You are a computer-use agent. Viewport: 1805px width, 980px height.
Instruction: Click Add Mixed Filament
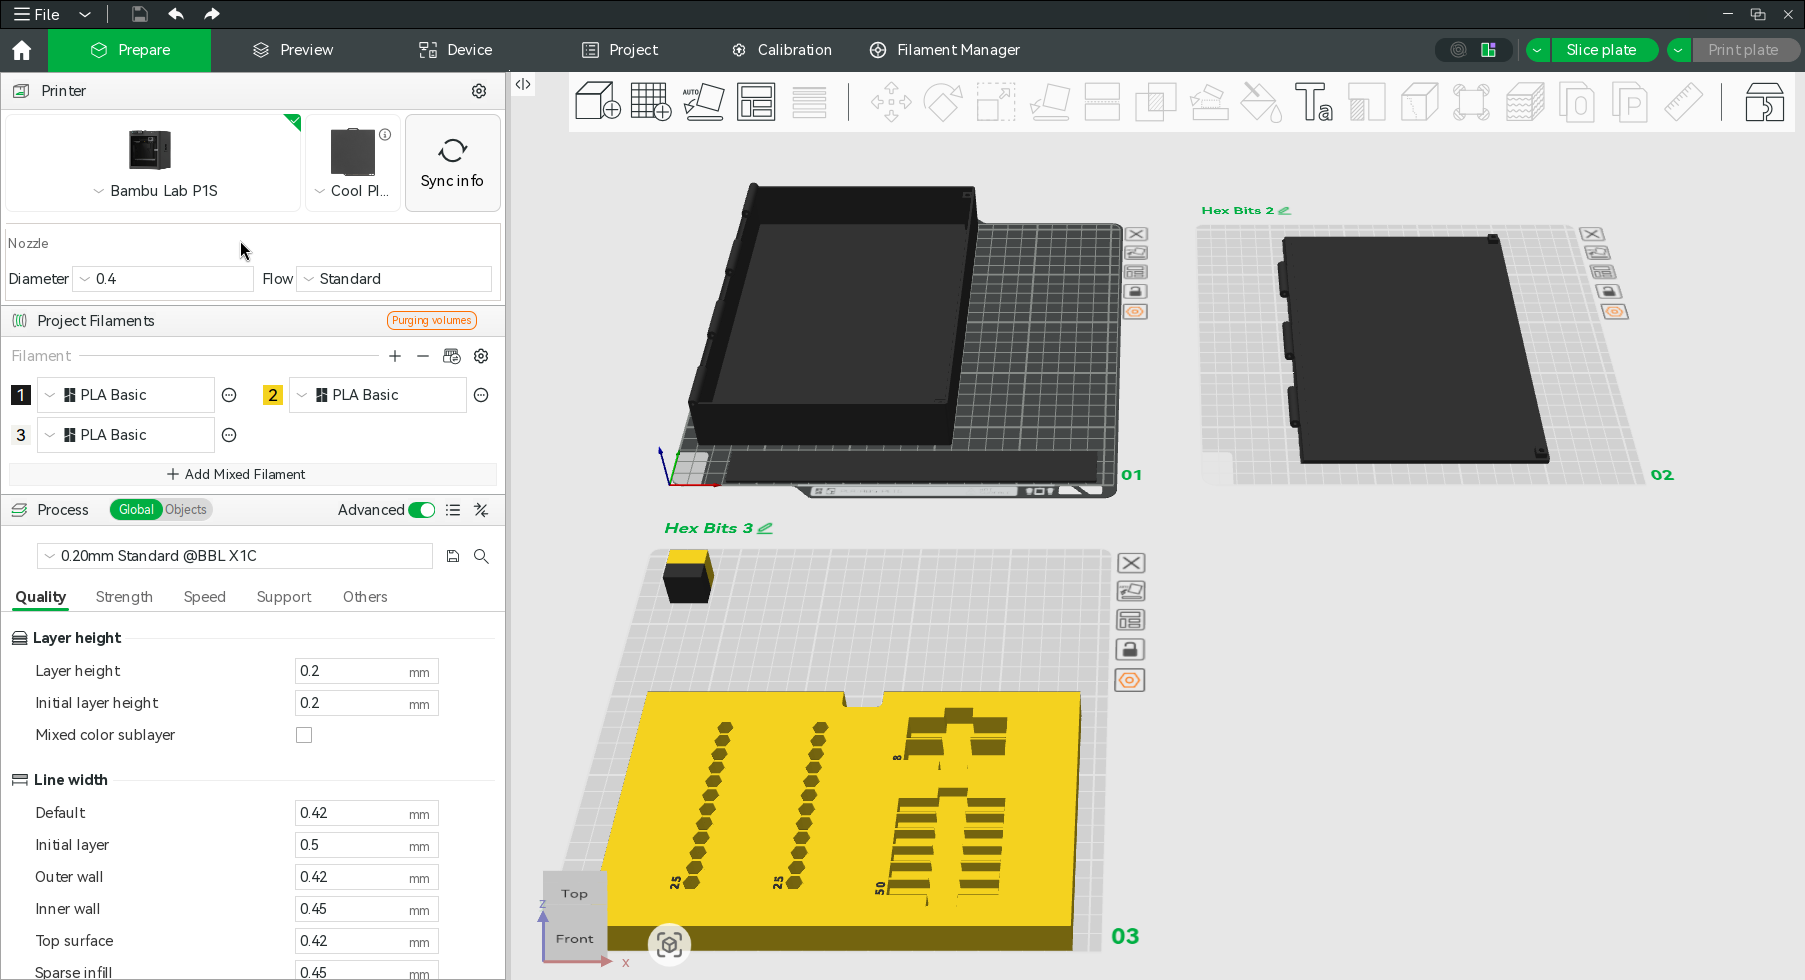236,474
